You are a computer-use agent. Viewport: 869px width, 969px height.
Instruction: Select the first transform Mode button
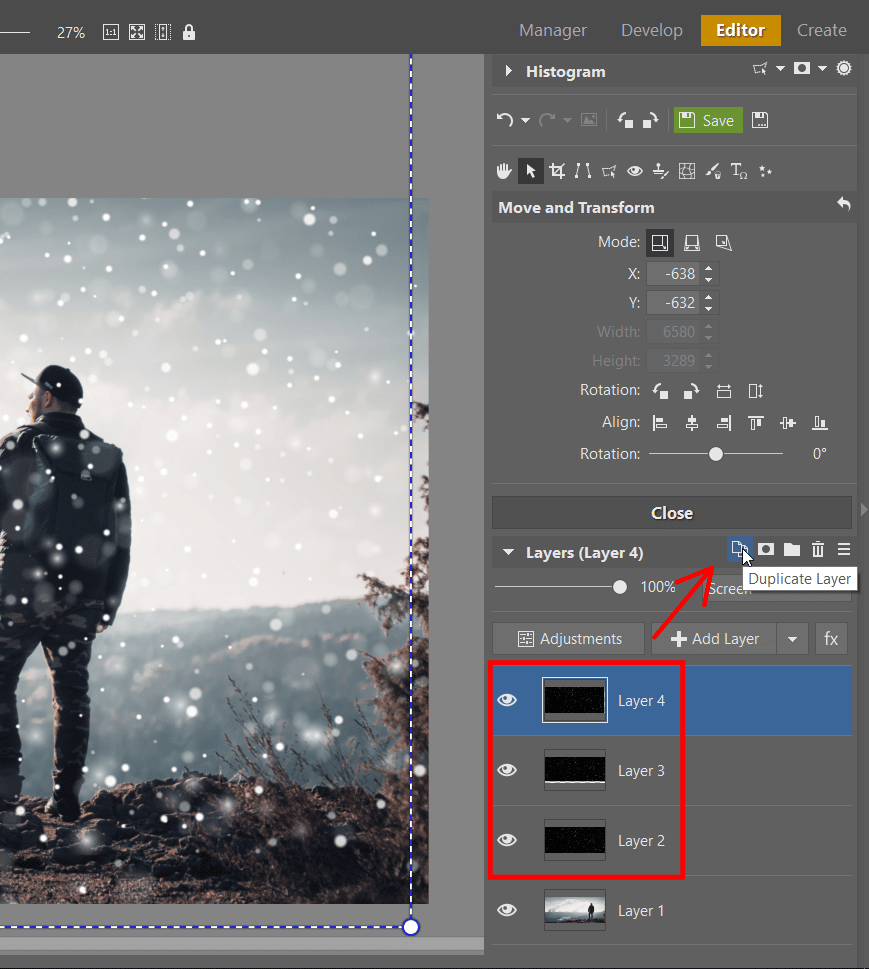659,242
